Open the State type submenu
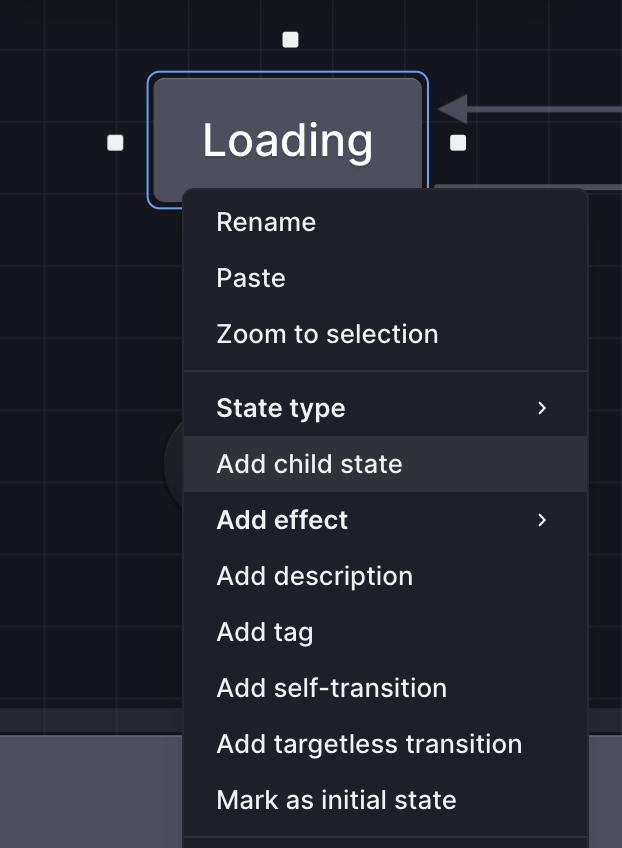622x848 pixels. tap(281, 408)
